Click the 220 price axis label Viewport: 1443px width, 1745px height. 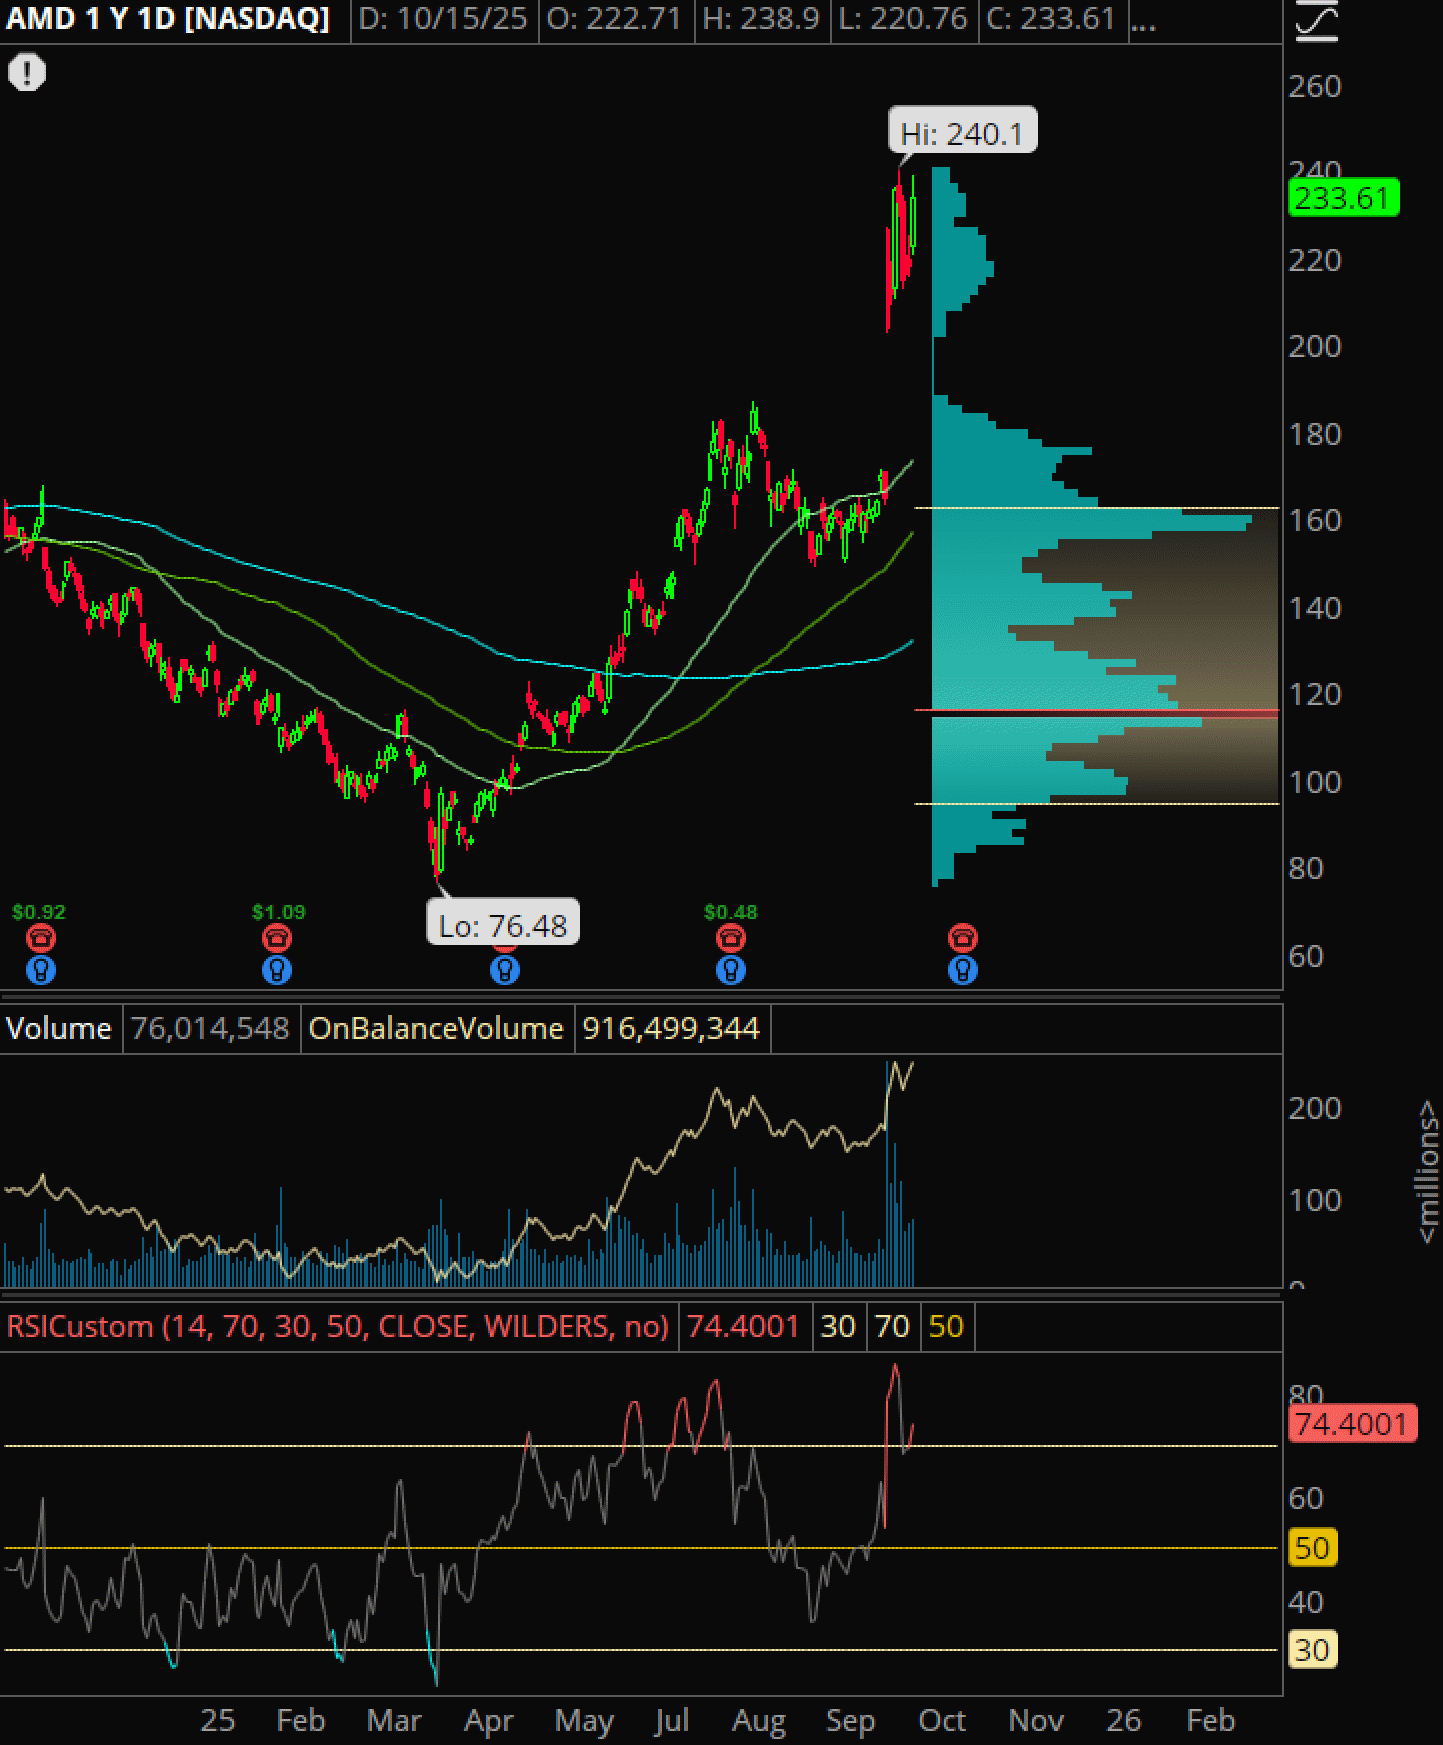[1315, 261]
